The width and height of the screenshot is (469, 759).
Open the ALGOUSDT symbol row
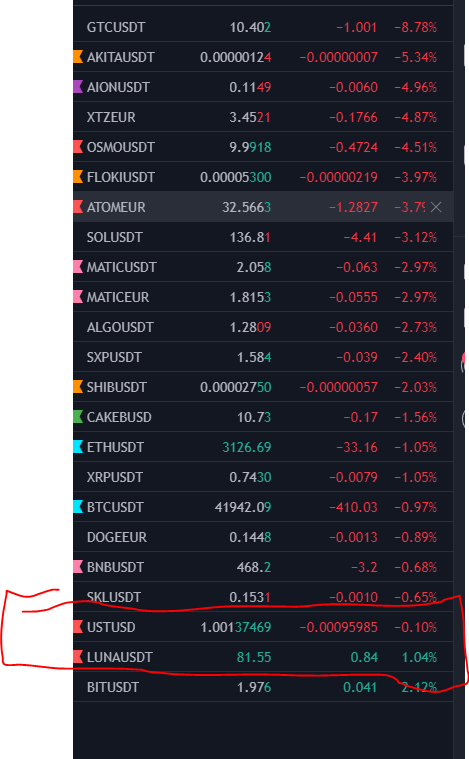tap(263, 327)
